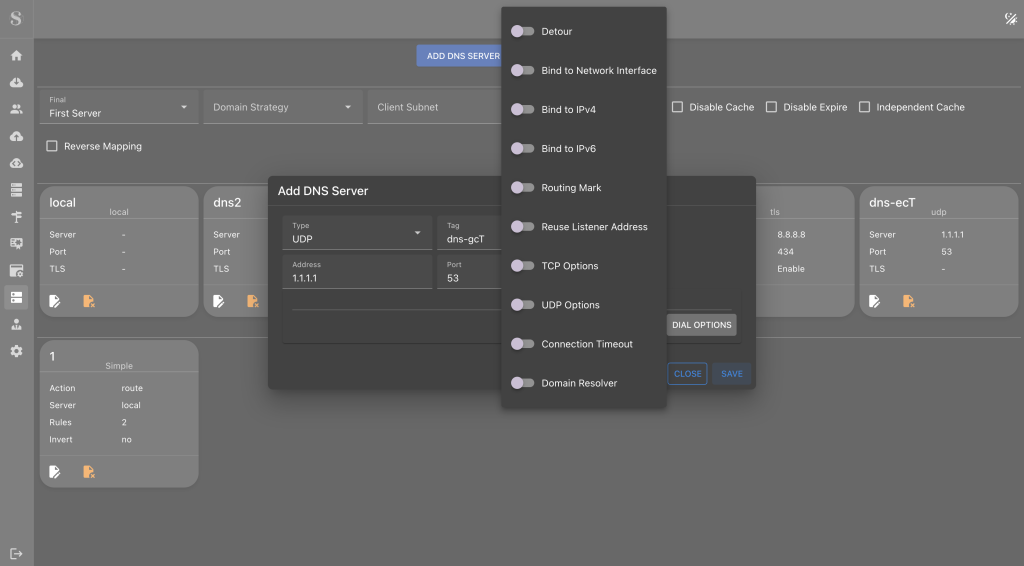
Task: Save the new DNS server
Action: [731, 374]
